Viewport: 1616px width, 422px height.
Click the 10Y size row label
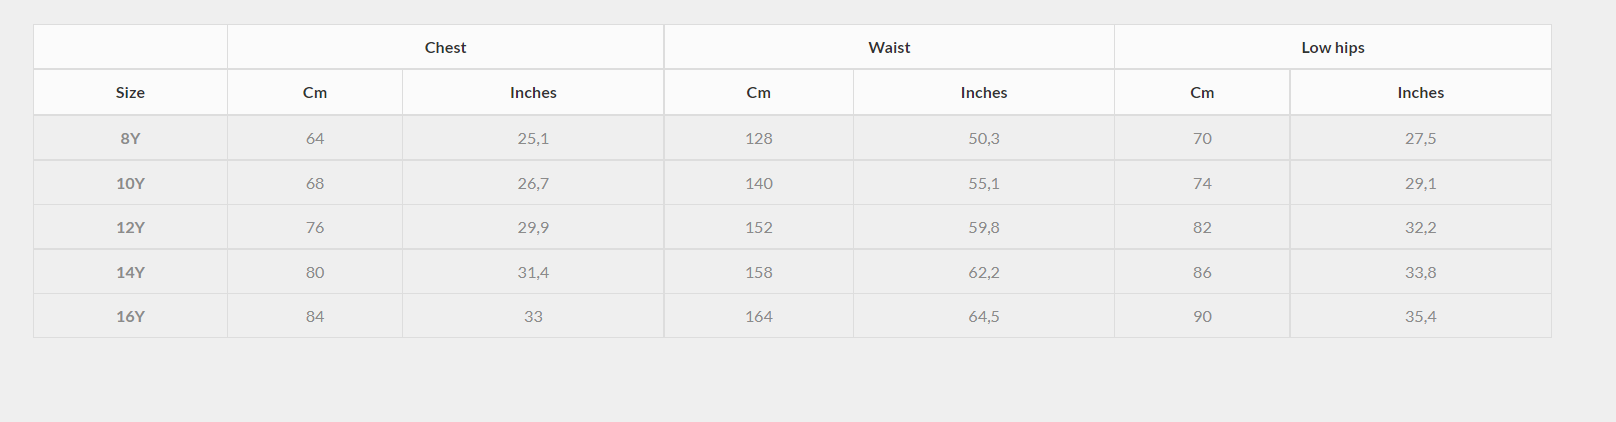(130, 183)
